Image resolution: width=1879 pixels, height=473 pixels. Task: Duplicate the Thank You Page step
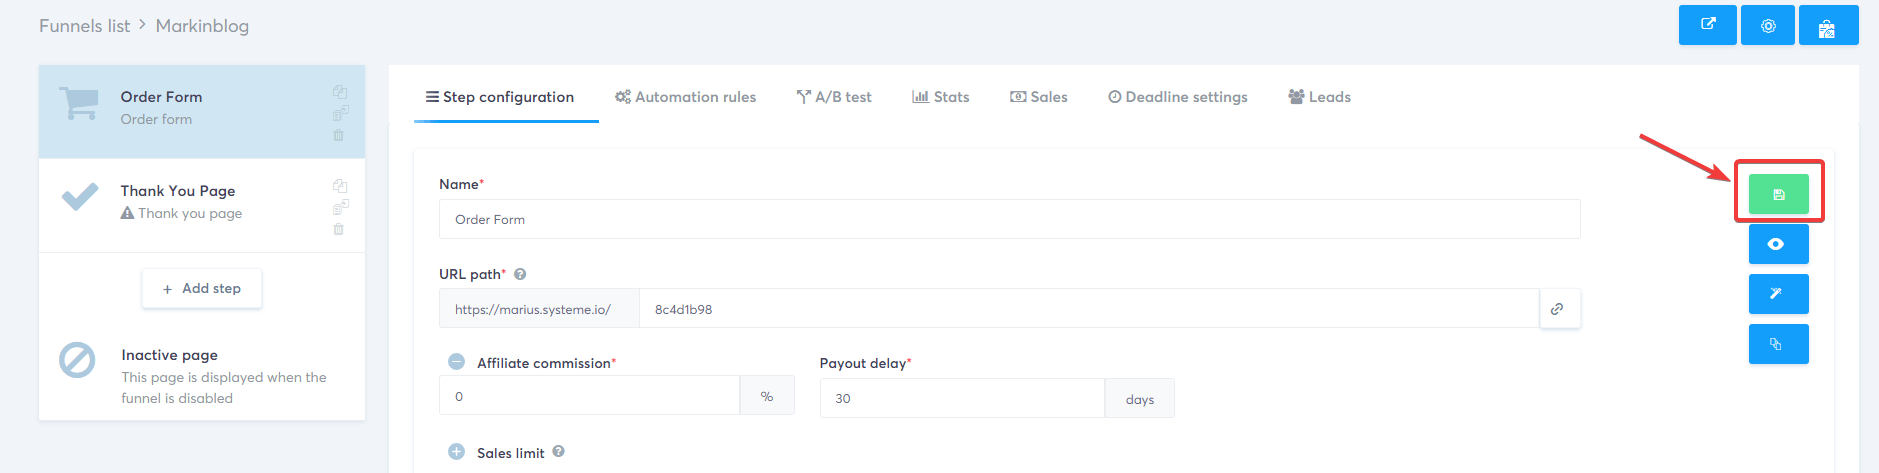[340, 185]
